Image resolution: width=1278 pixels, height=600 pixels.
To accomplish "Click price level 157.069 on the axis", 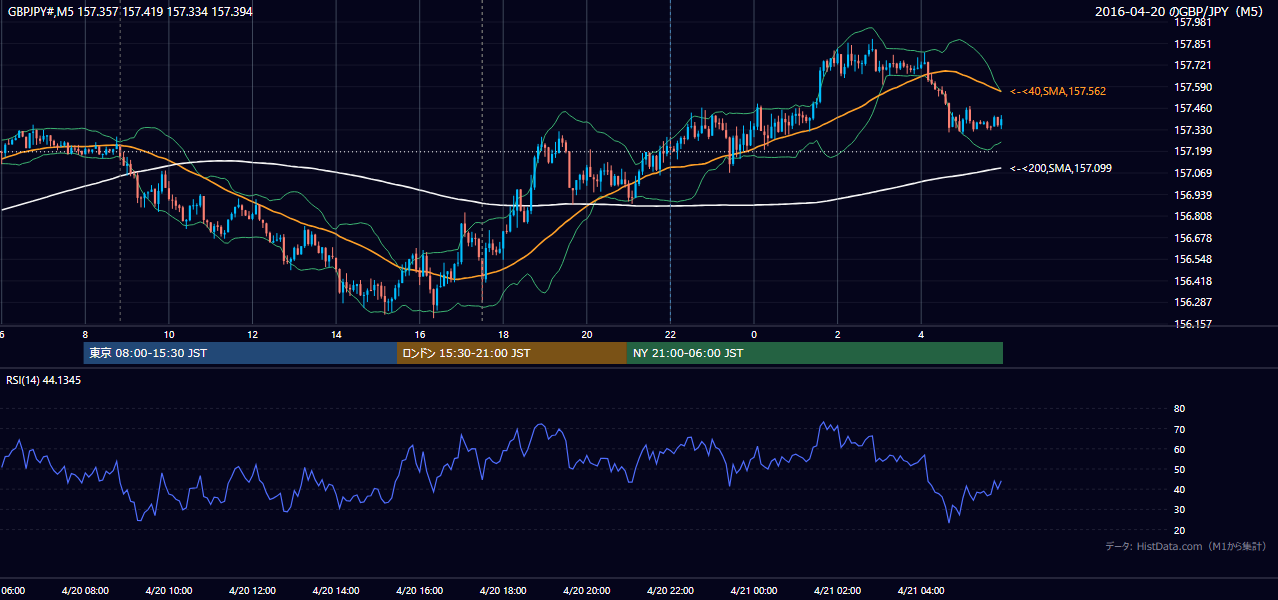I will click(1192, 173).
